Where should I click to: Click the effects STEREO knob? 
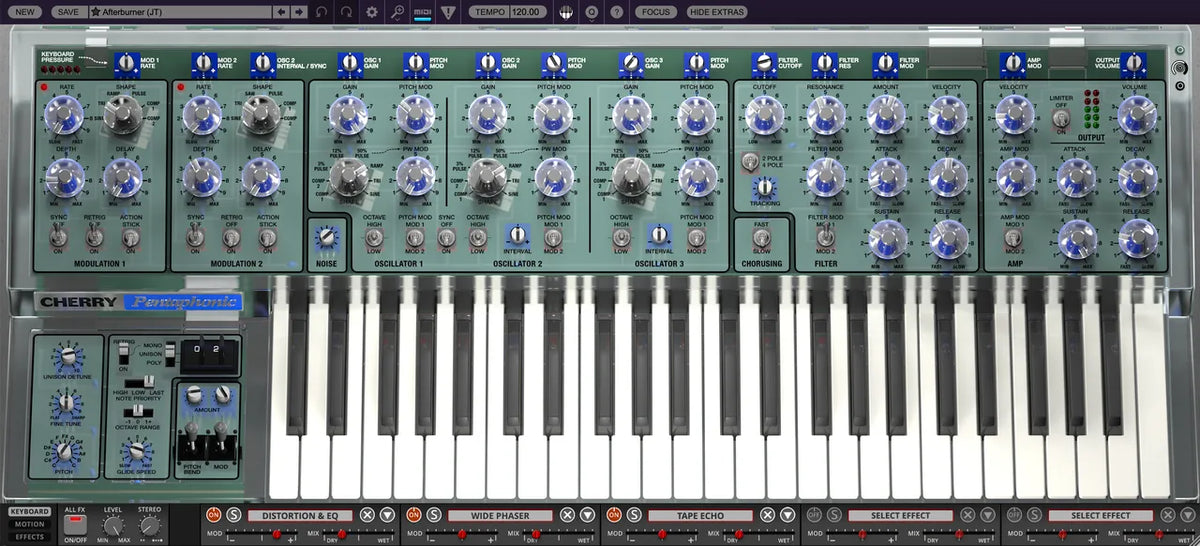149,525
